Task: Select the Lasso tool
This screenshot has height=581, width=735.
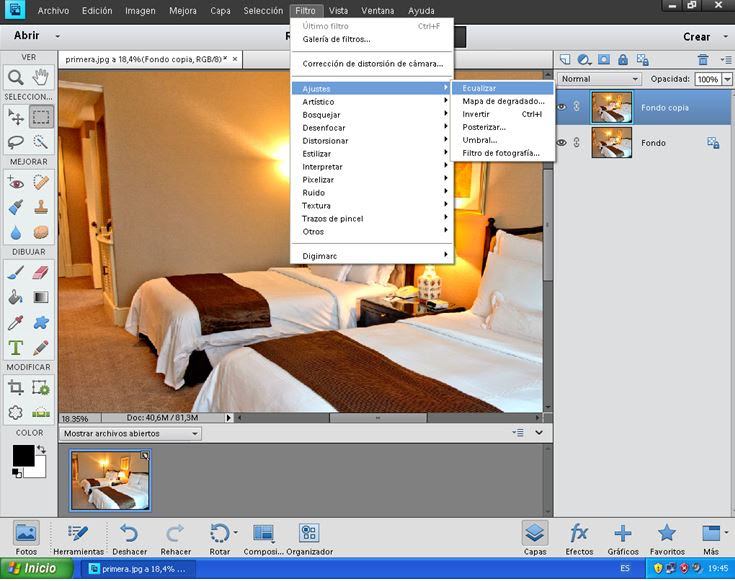Action: click(x=16, y=142)
